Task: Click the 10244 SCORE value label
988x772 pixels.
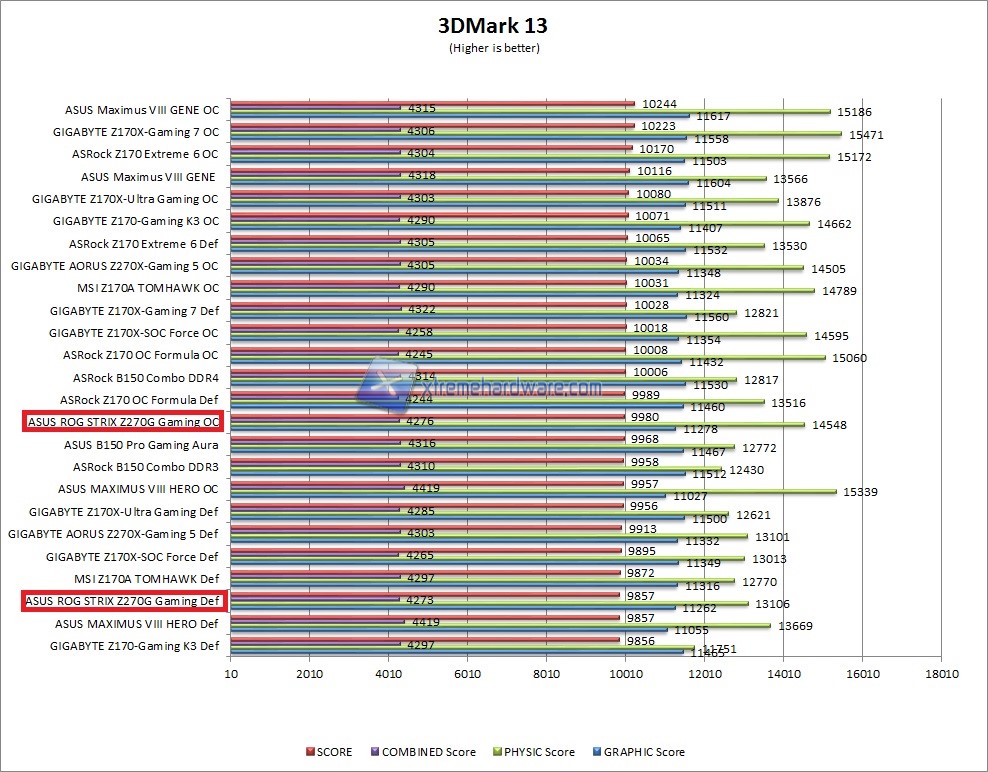Action: click(659, 103)
